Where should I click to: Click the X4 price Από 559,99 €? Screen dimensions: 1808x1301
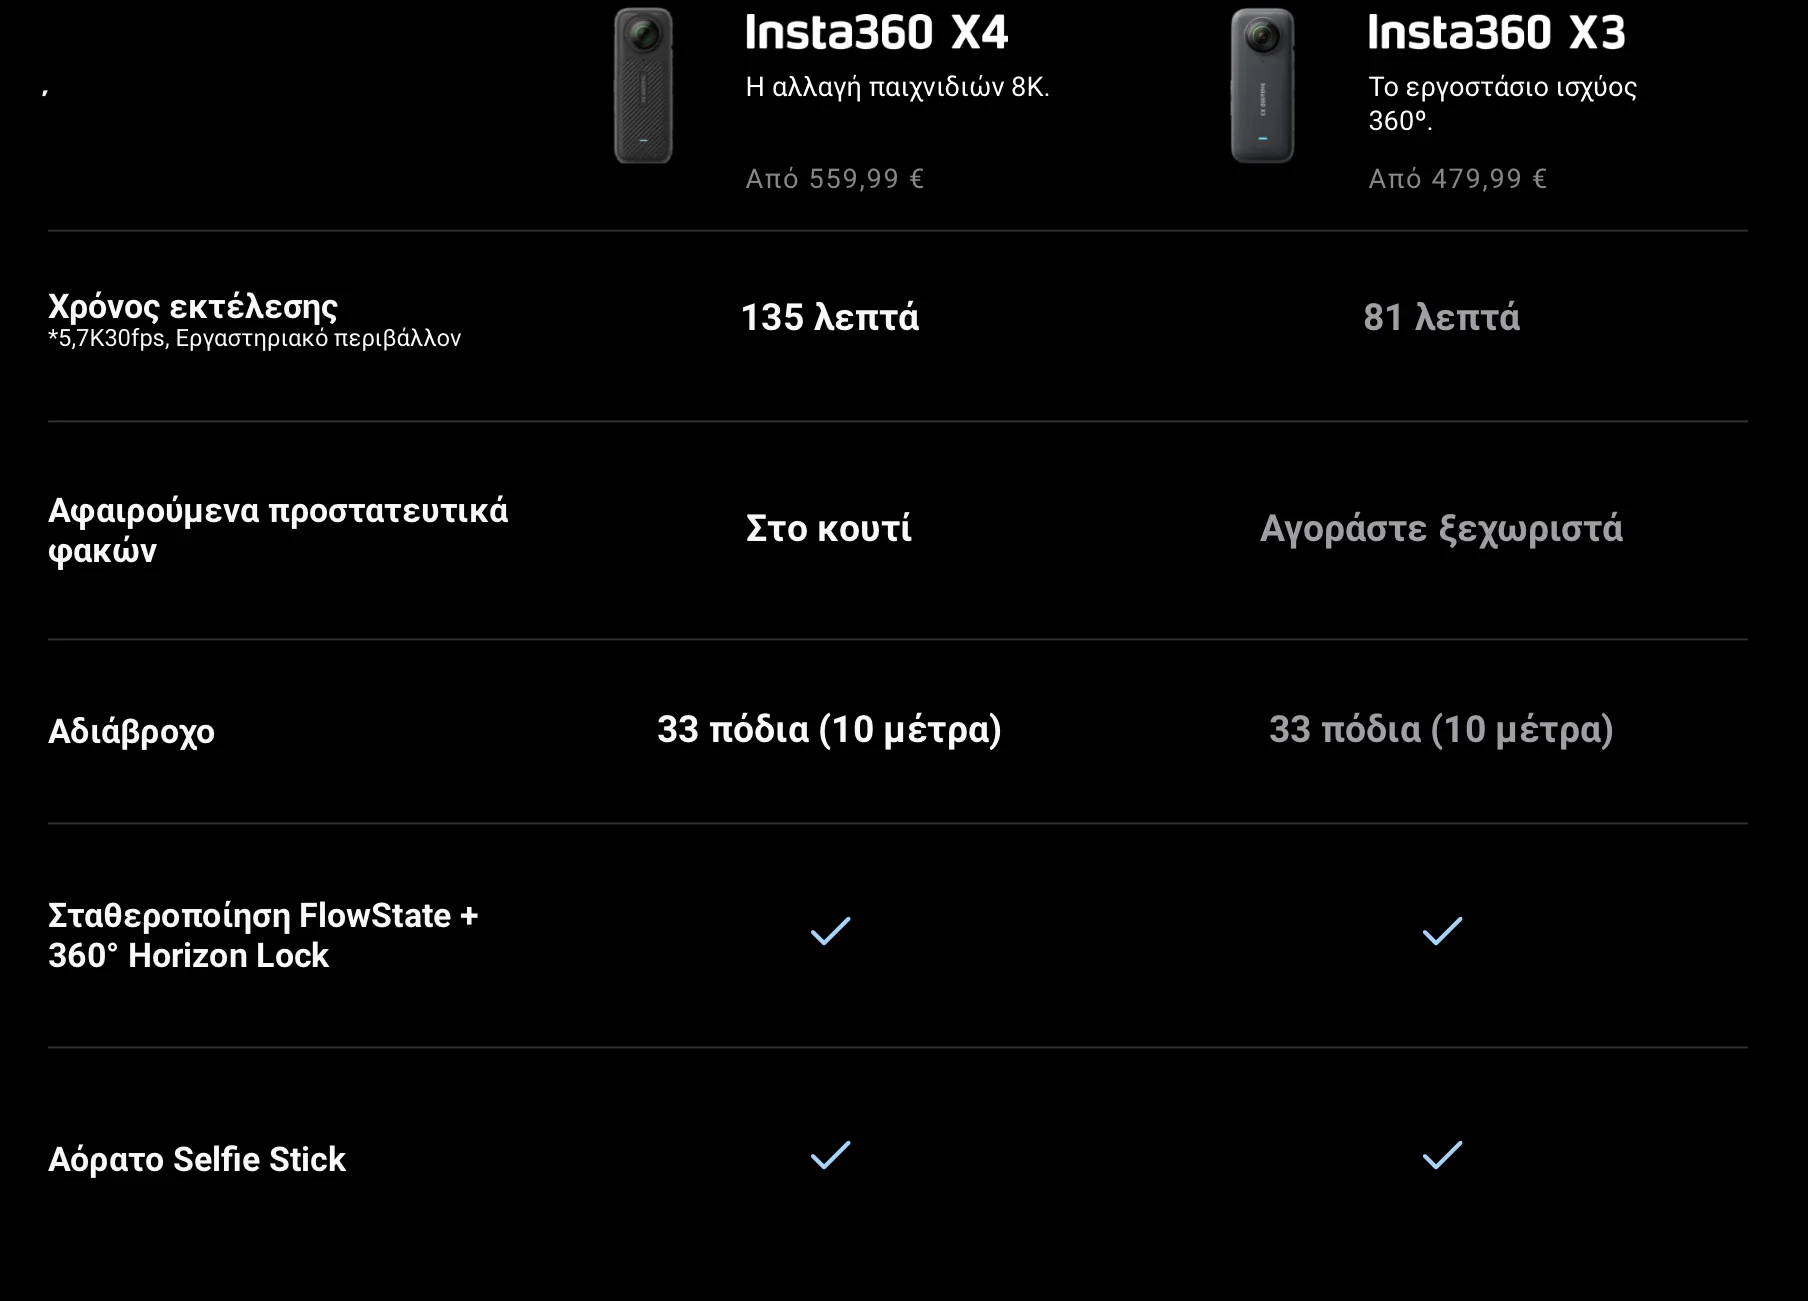click(x=835, y=179)
